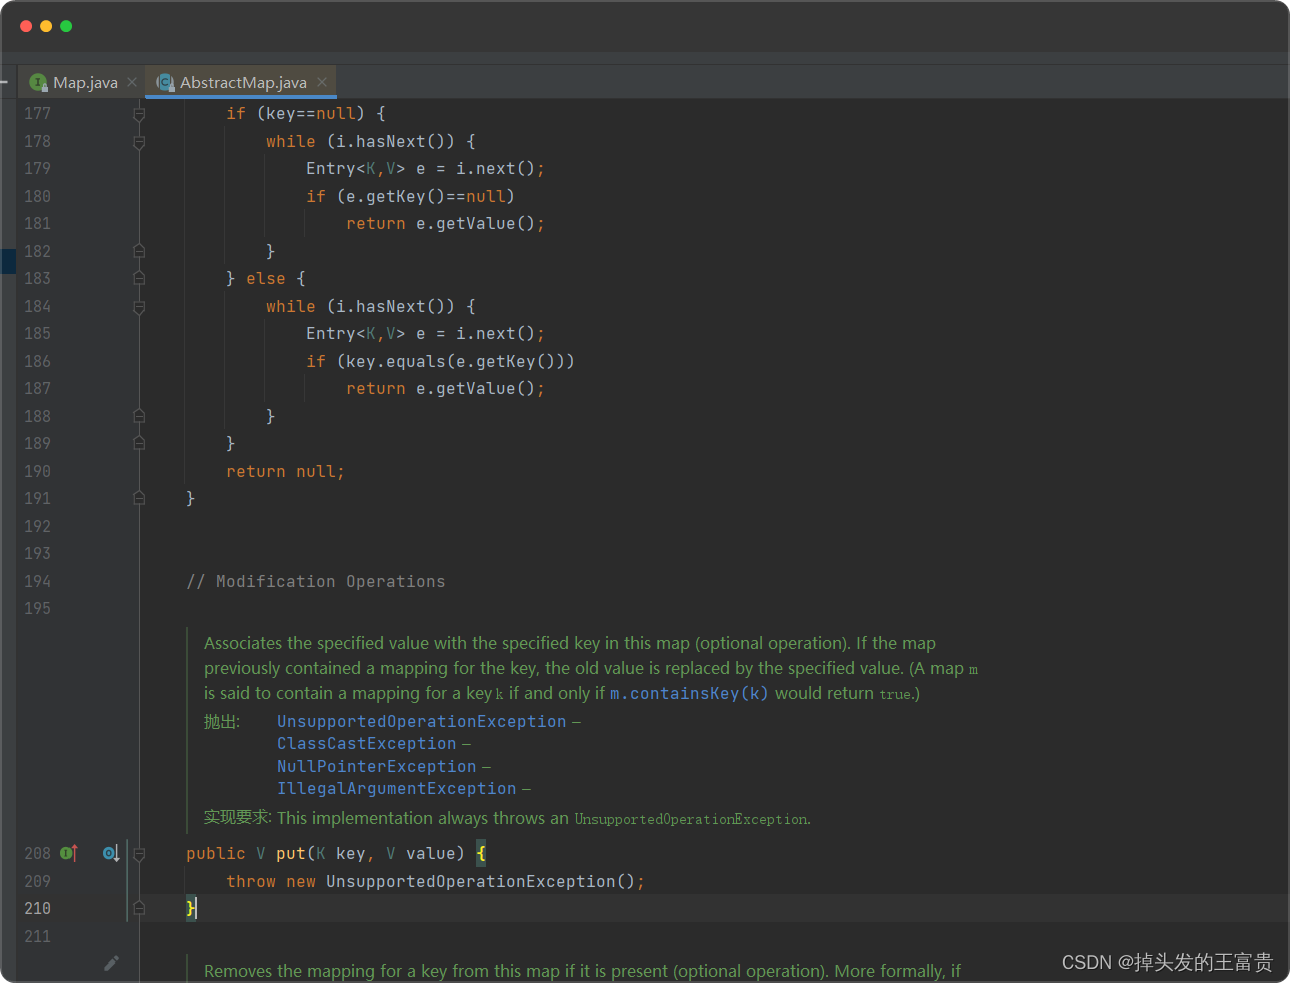Click 'throw new UnsupportedOperationException();' line
This screenshot has width=1290, height=983.
(435, 882)
